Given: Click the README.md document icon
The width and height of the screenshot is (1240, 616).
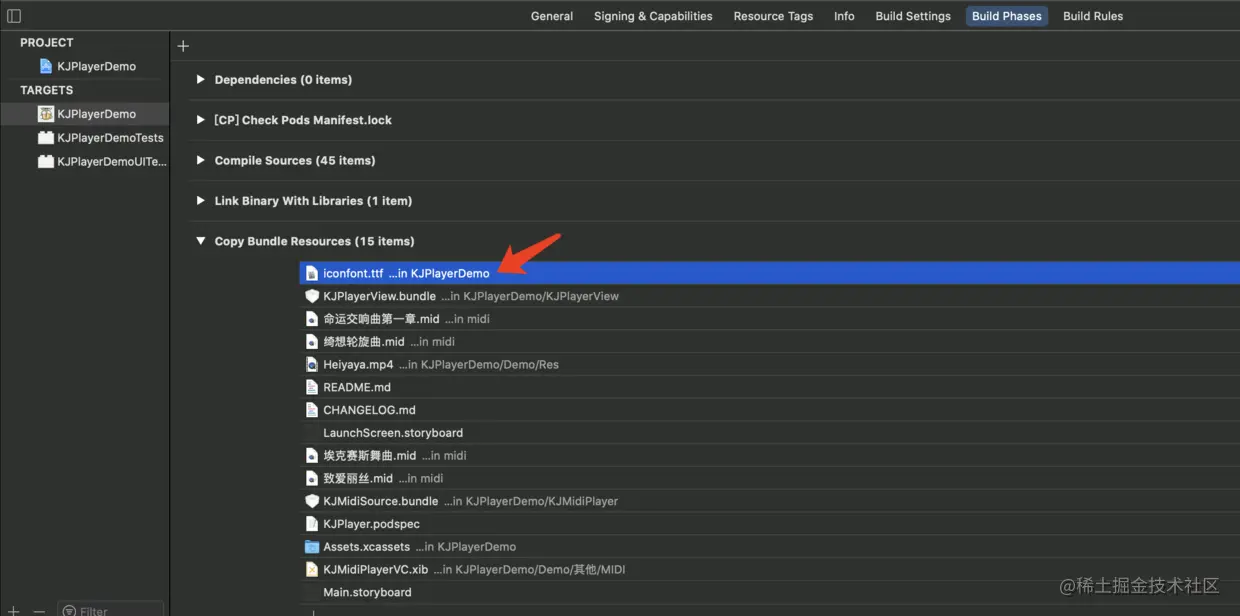Looking at the screenshot, I should (x=312, y=387).
